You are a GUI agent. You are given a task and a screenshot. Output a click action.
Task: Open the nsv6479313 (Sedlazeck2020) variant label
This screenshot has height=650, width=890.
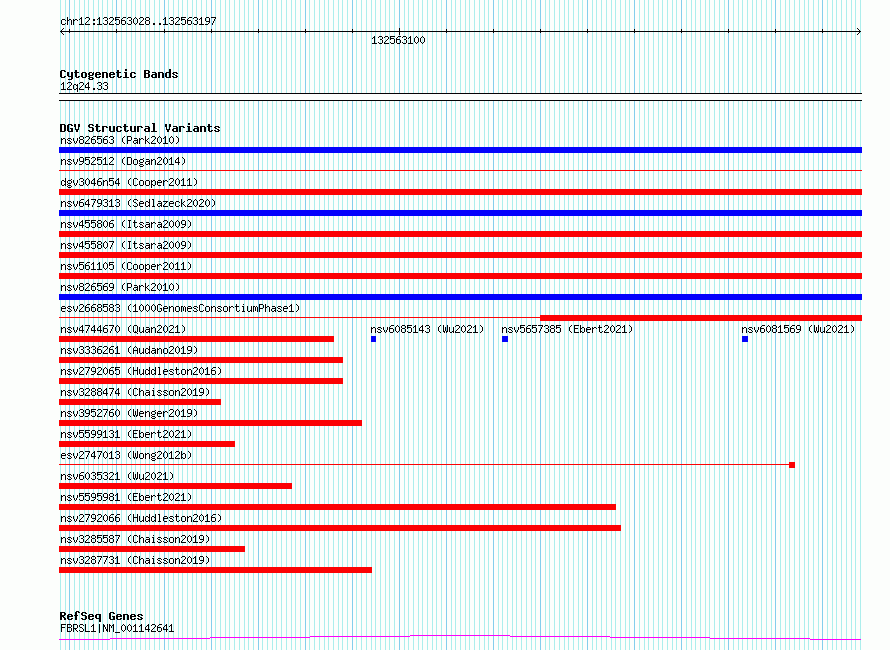(138, 203)
